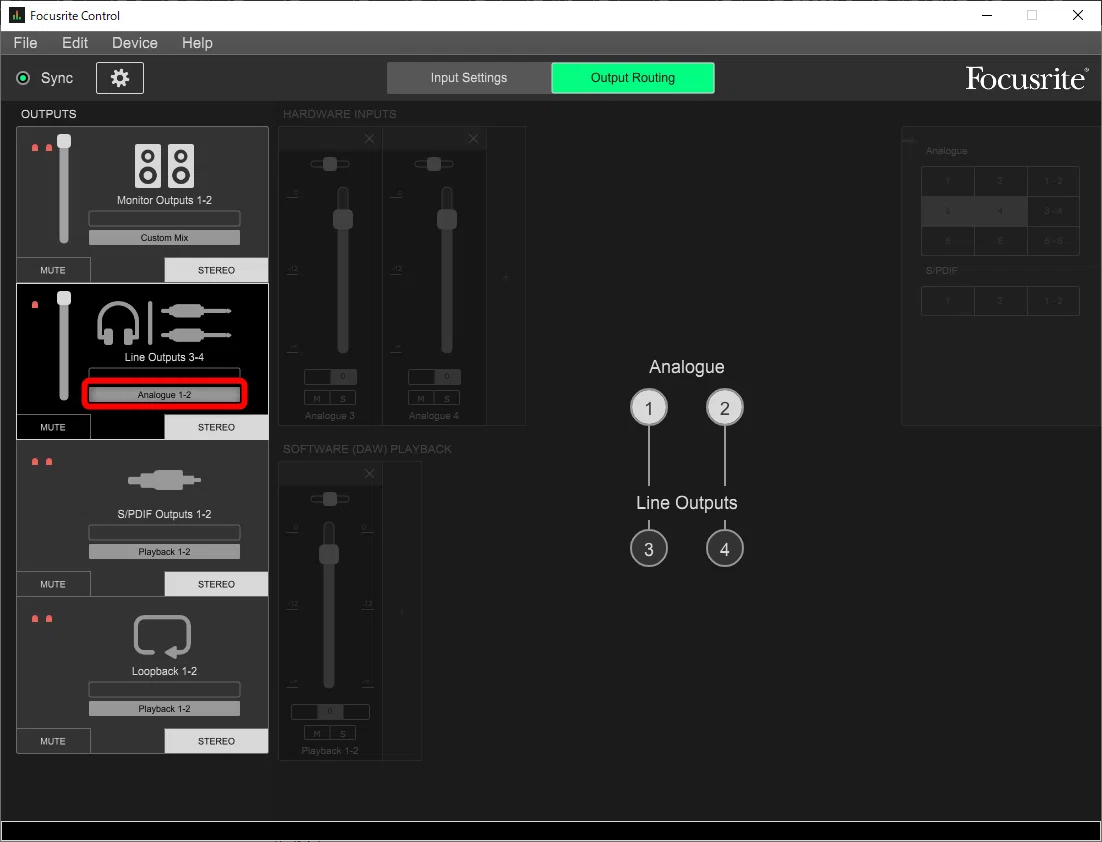
Task: Solo the Playback 1-2 mixer channel (S)
Action: [x=343, y=734]
